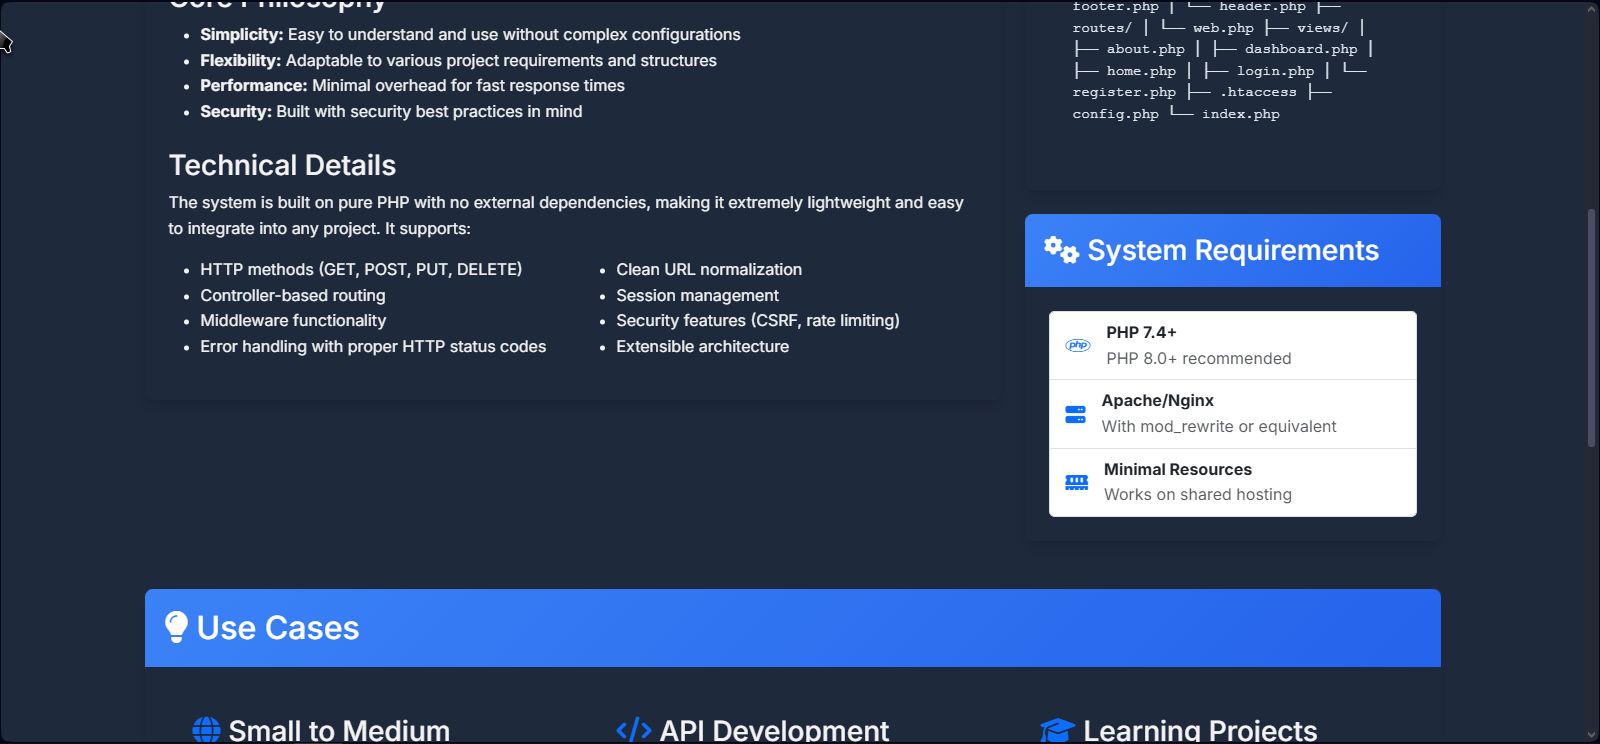Click the globe icon beside Small to Medium
Viewport: 1600px width, 744px height.
[206, 730]
